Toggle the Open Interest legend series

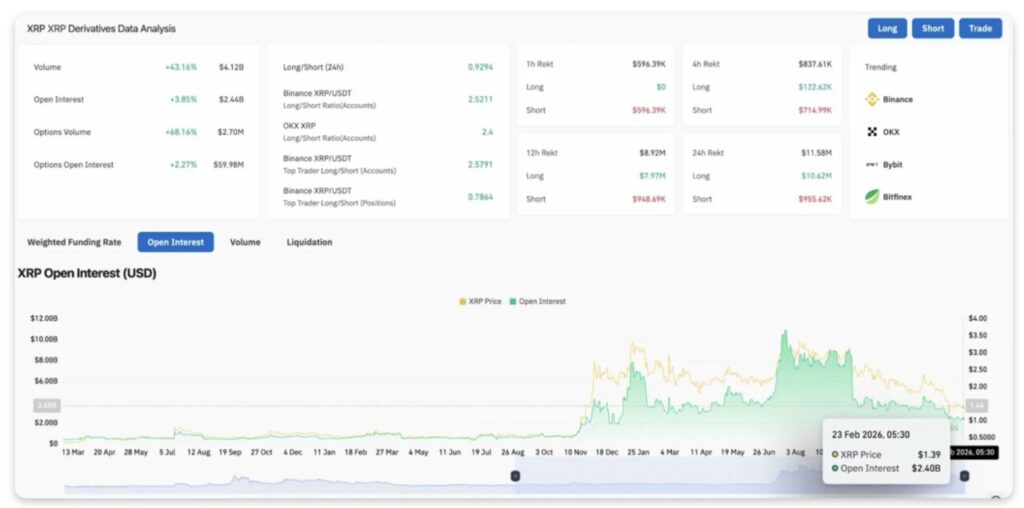[x=538, y=301]
